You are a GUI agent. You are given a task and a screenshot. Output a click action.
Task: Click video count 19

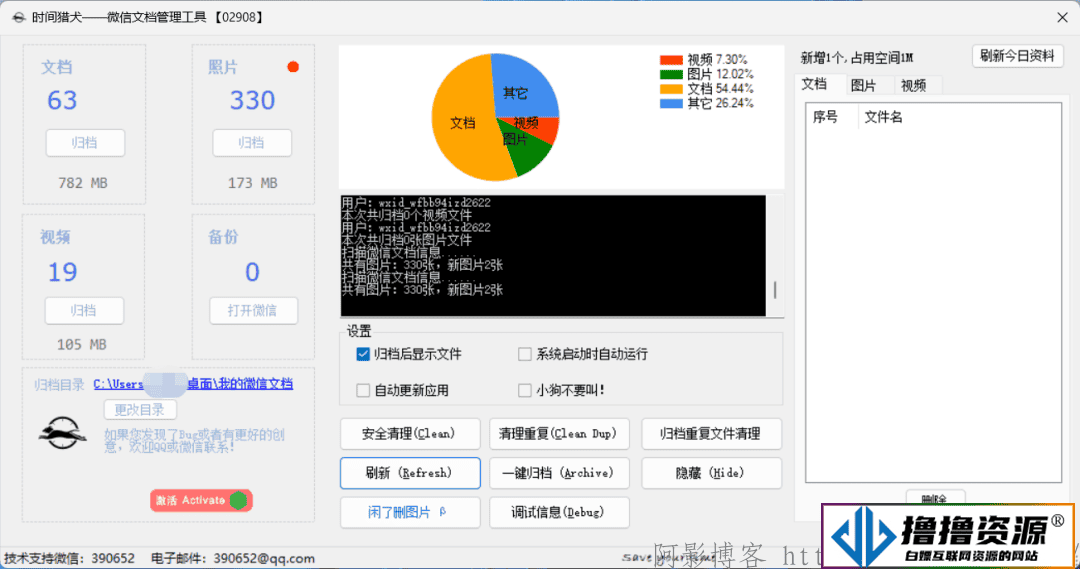(62, 272)
